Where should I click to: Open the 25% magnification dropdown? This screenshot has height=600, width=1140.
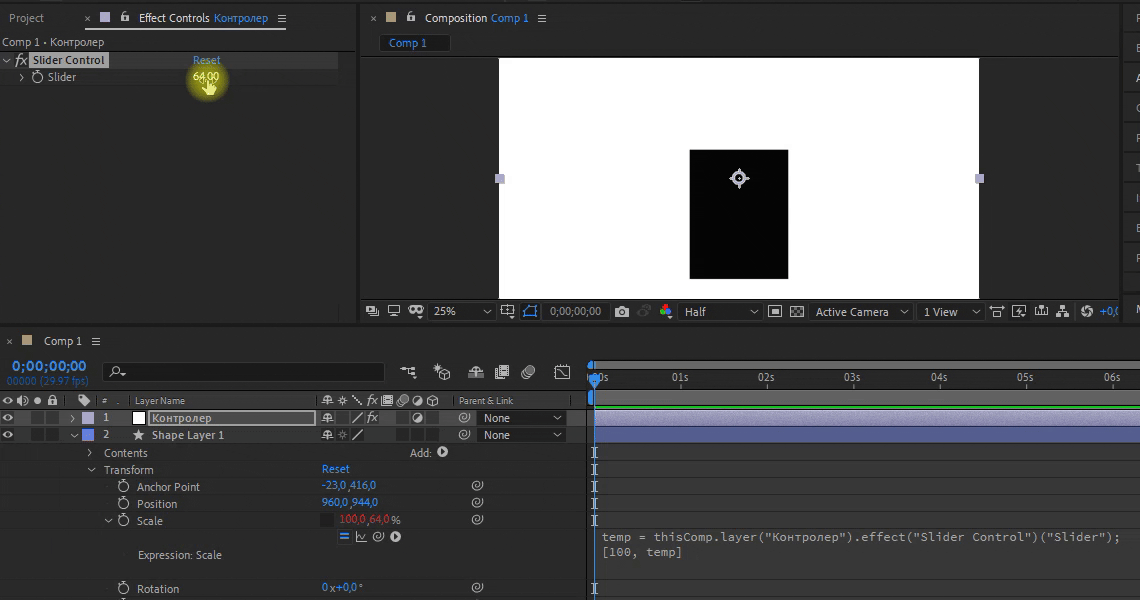[462, 311]
